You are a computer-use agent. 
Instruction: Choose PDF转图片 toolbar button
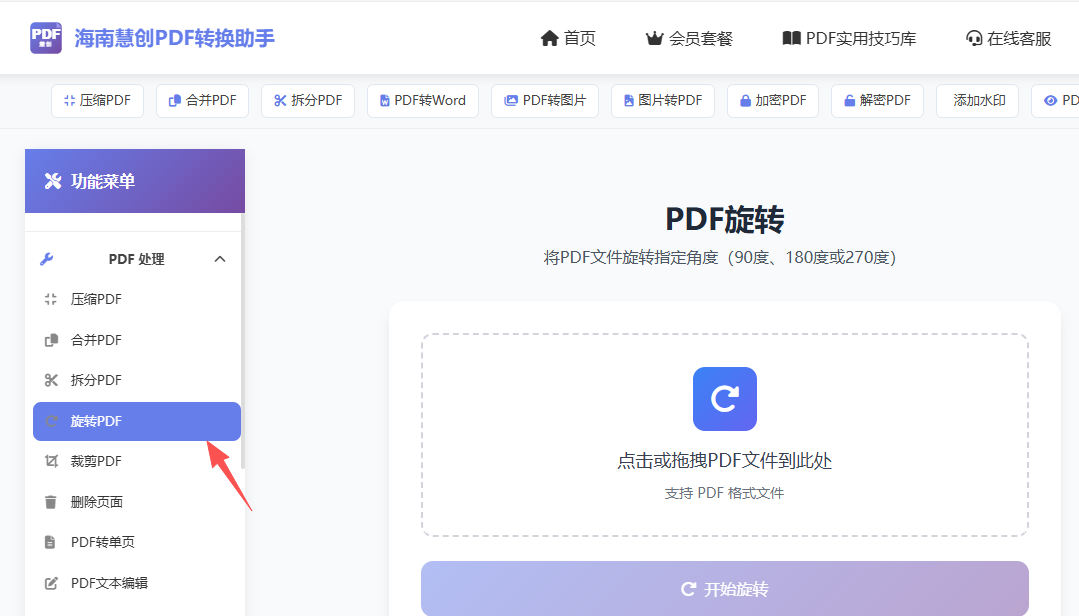point(545,100)
